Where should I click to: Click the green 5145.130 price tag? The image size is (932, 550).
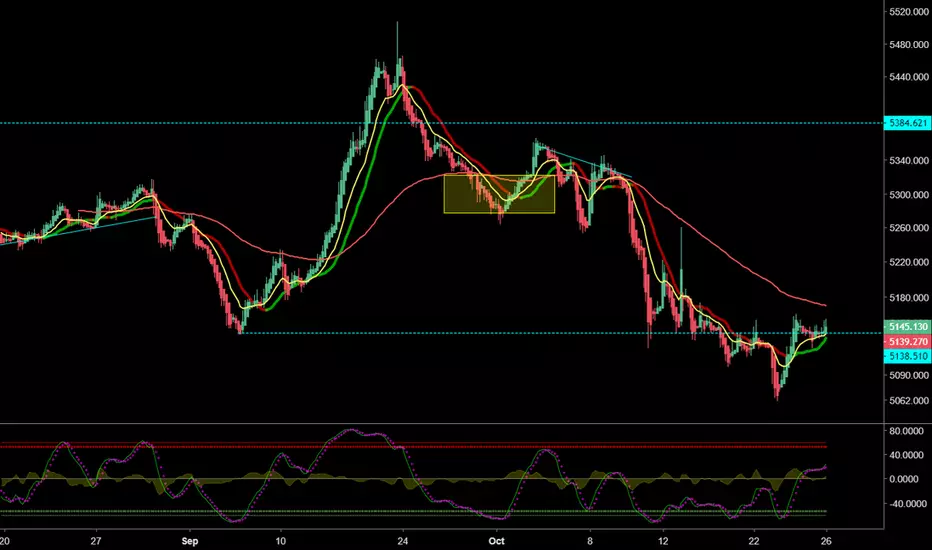[x=907, y=326]
